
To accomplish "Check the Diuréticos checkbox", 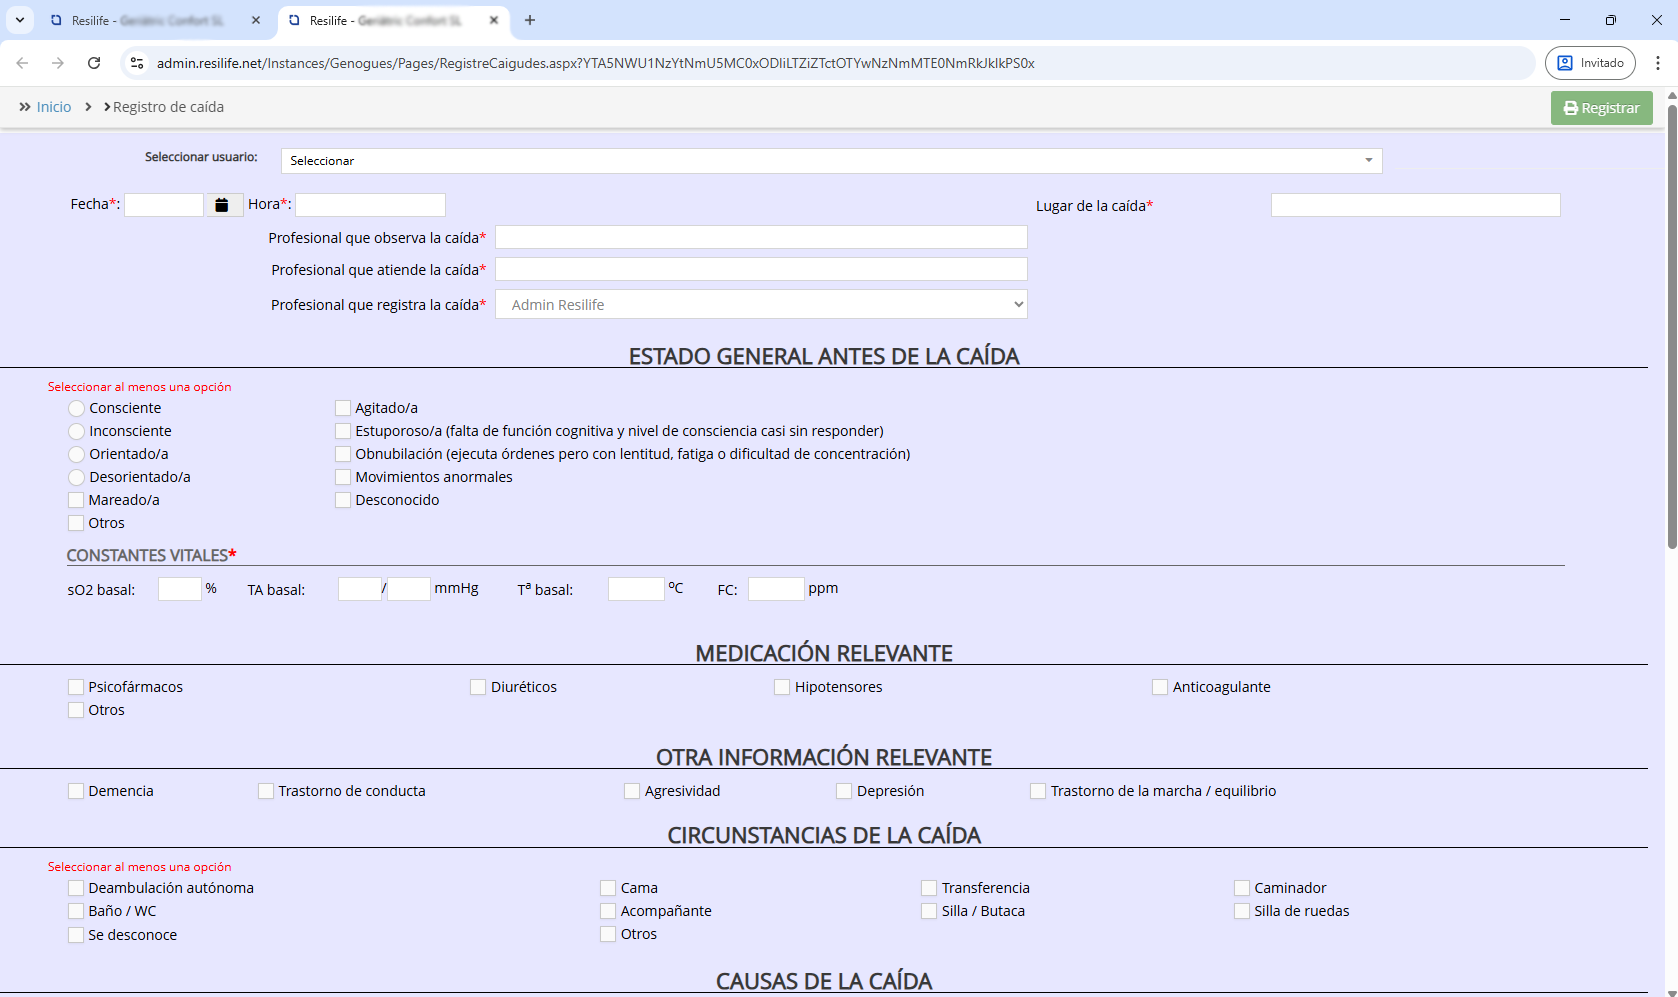I will click(478, 687).
